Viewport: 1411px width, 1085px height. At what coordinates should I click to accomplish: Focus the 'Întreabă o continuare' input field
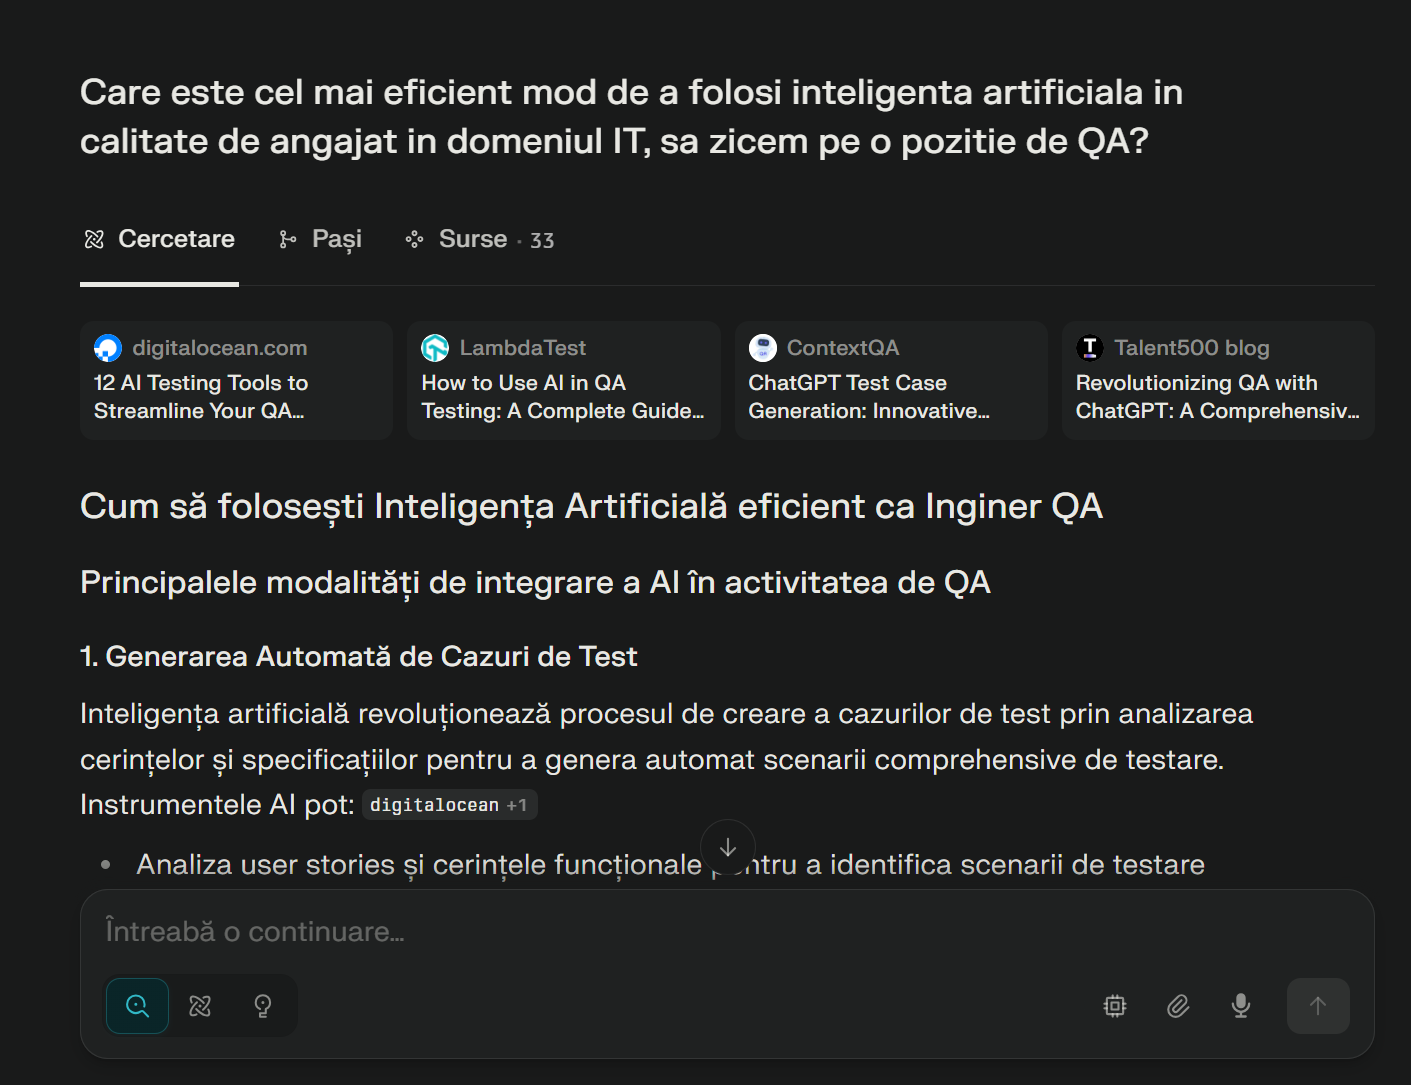[727, 931]
